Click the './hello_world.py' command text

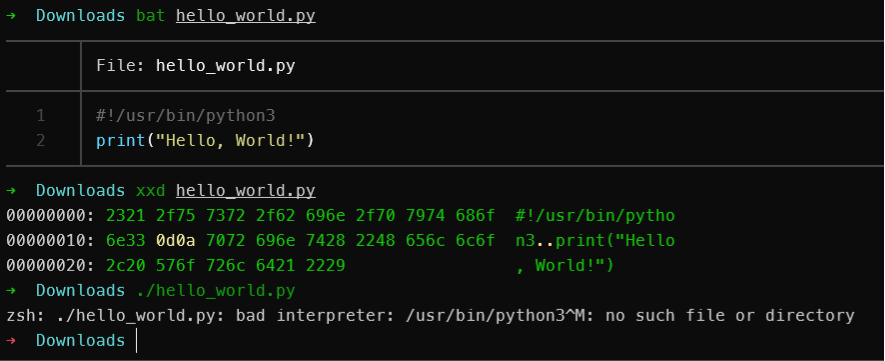coord(216,290)
